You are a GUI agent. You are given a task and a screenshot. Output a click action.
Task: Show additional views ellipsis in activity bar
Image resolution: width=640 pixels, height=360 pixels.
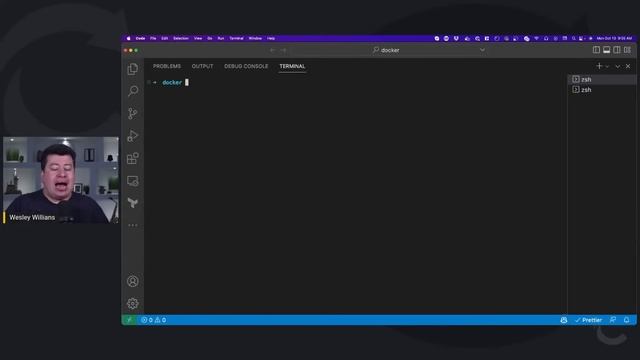133,225
